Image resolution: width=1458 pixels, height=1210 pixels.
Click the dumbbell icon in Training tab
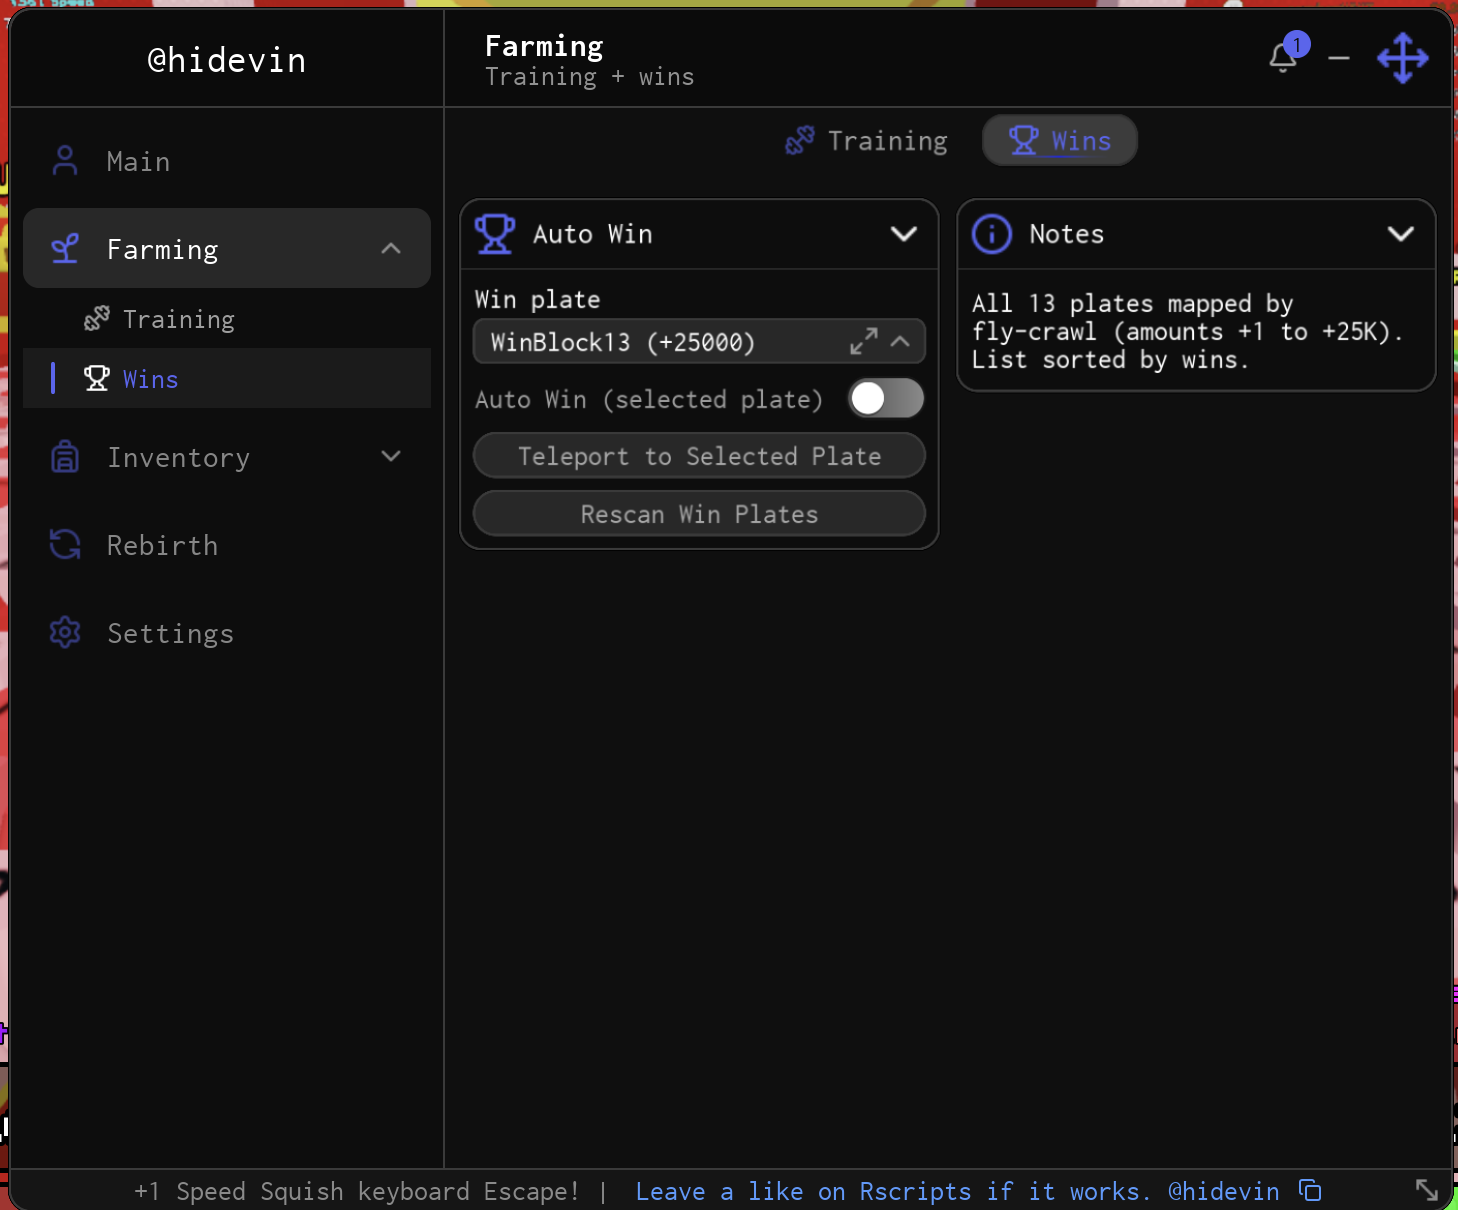coord(800,141)
